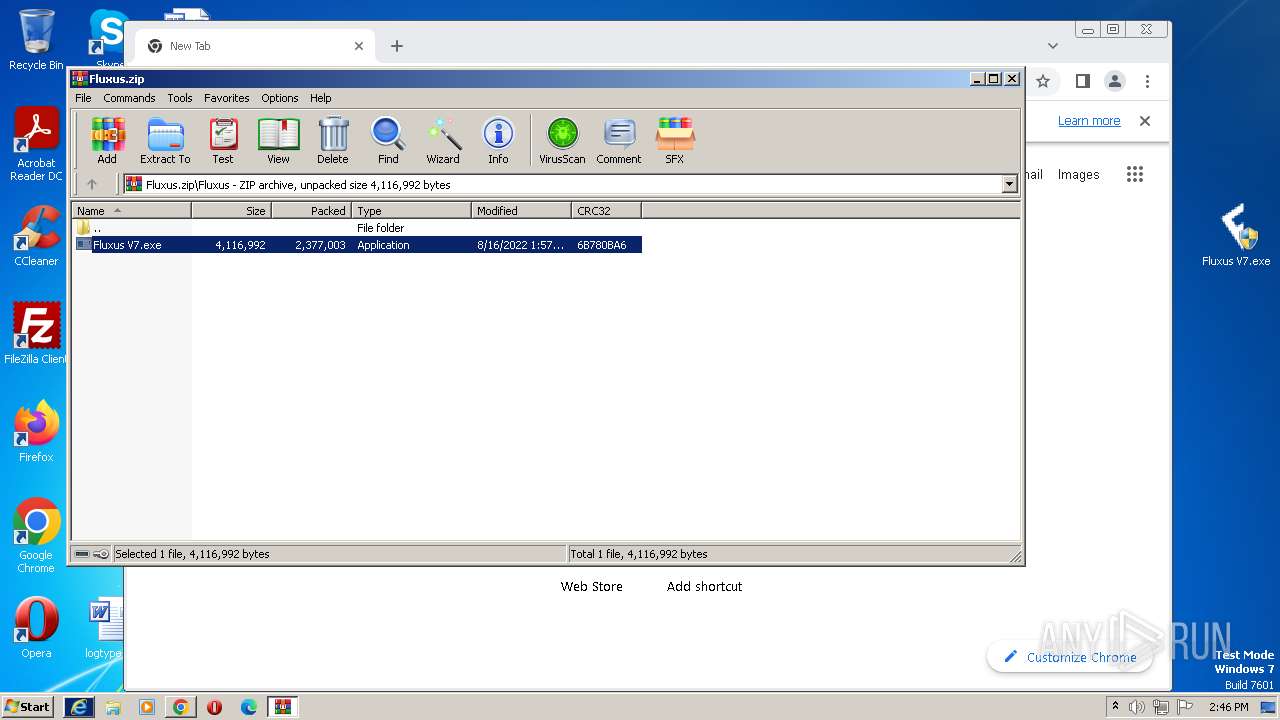
Task: Open the Windows Start menu
Action: click(27, 706)
